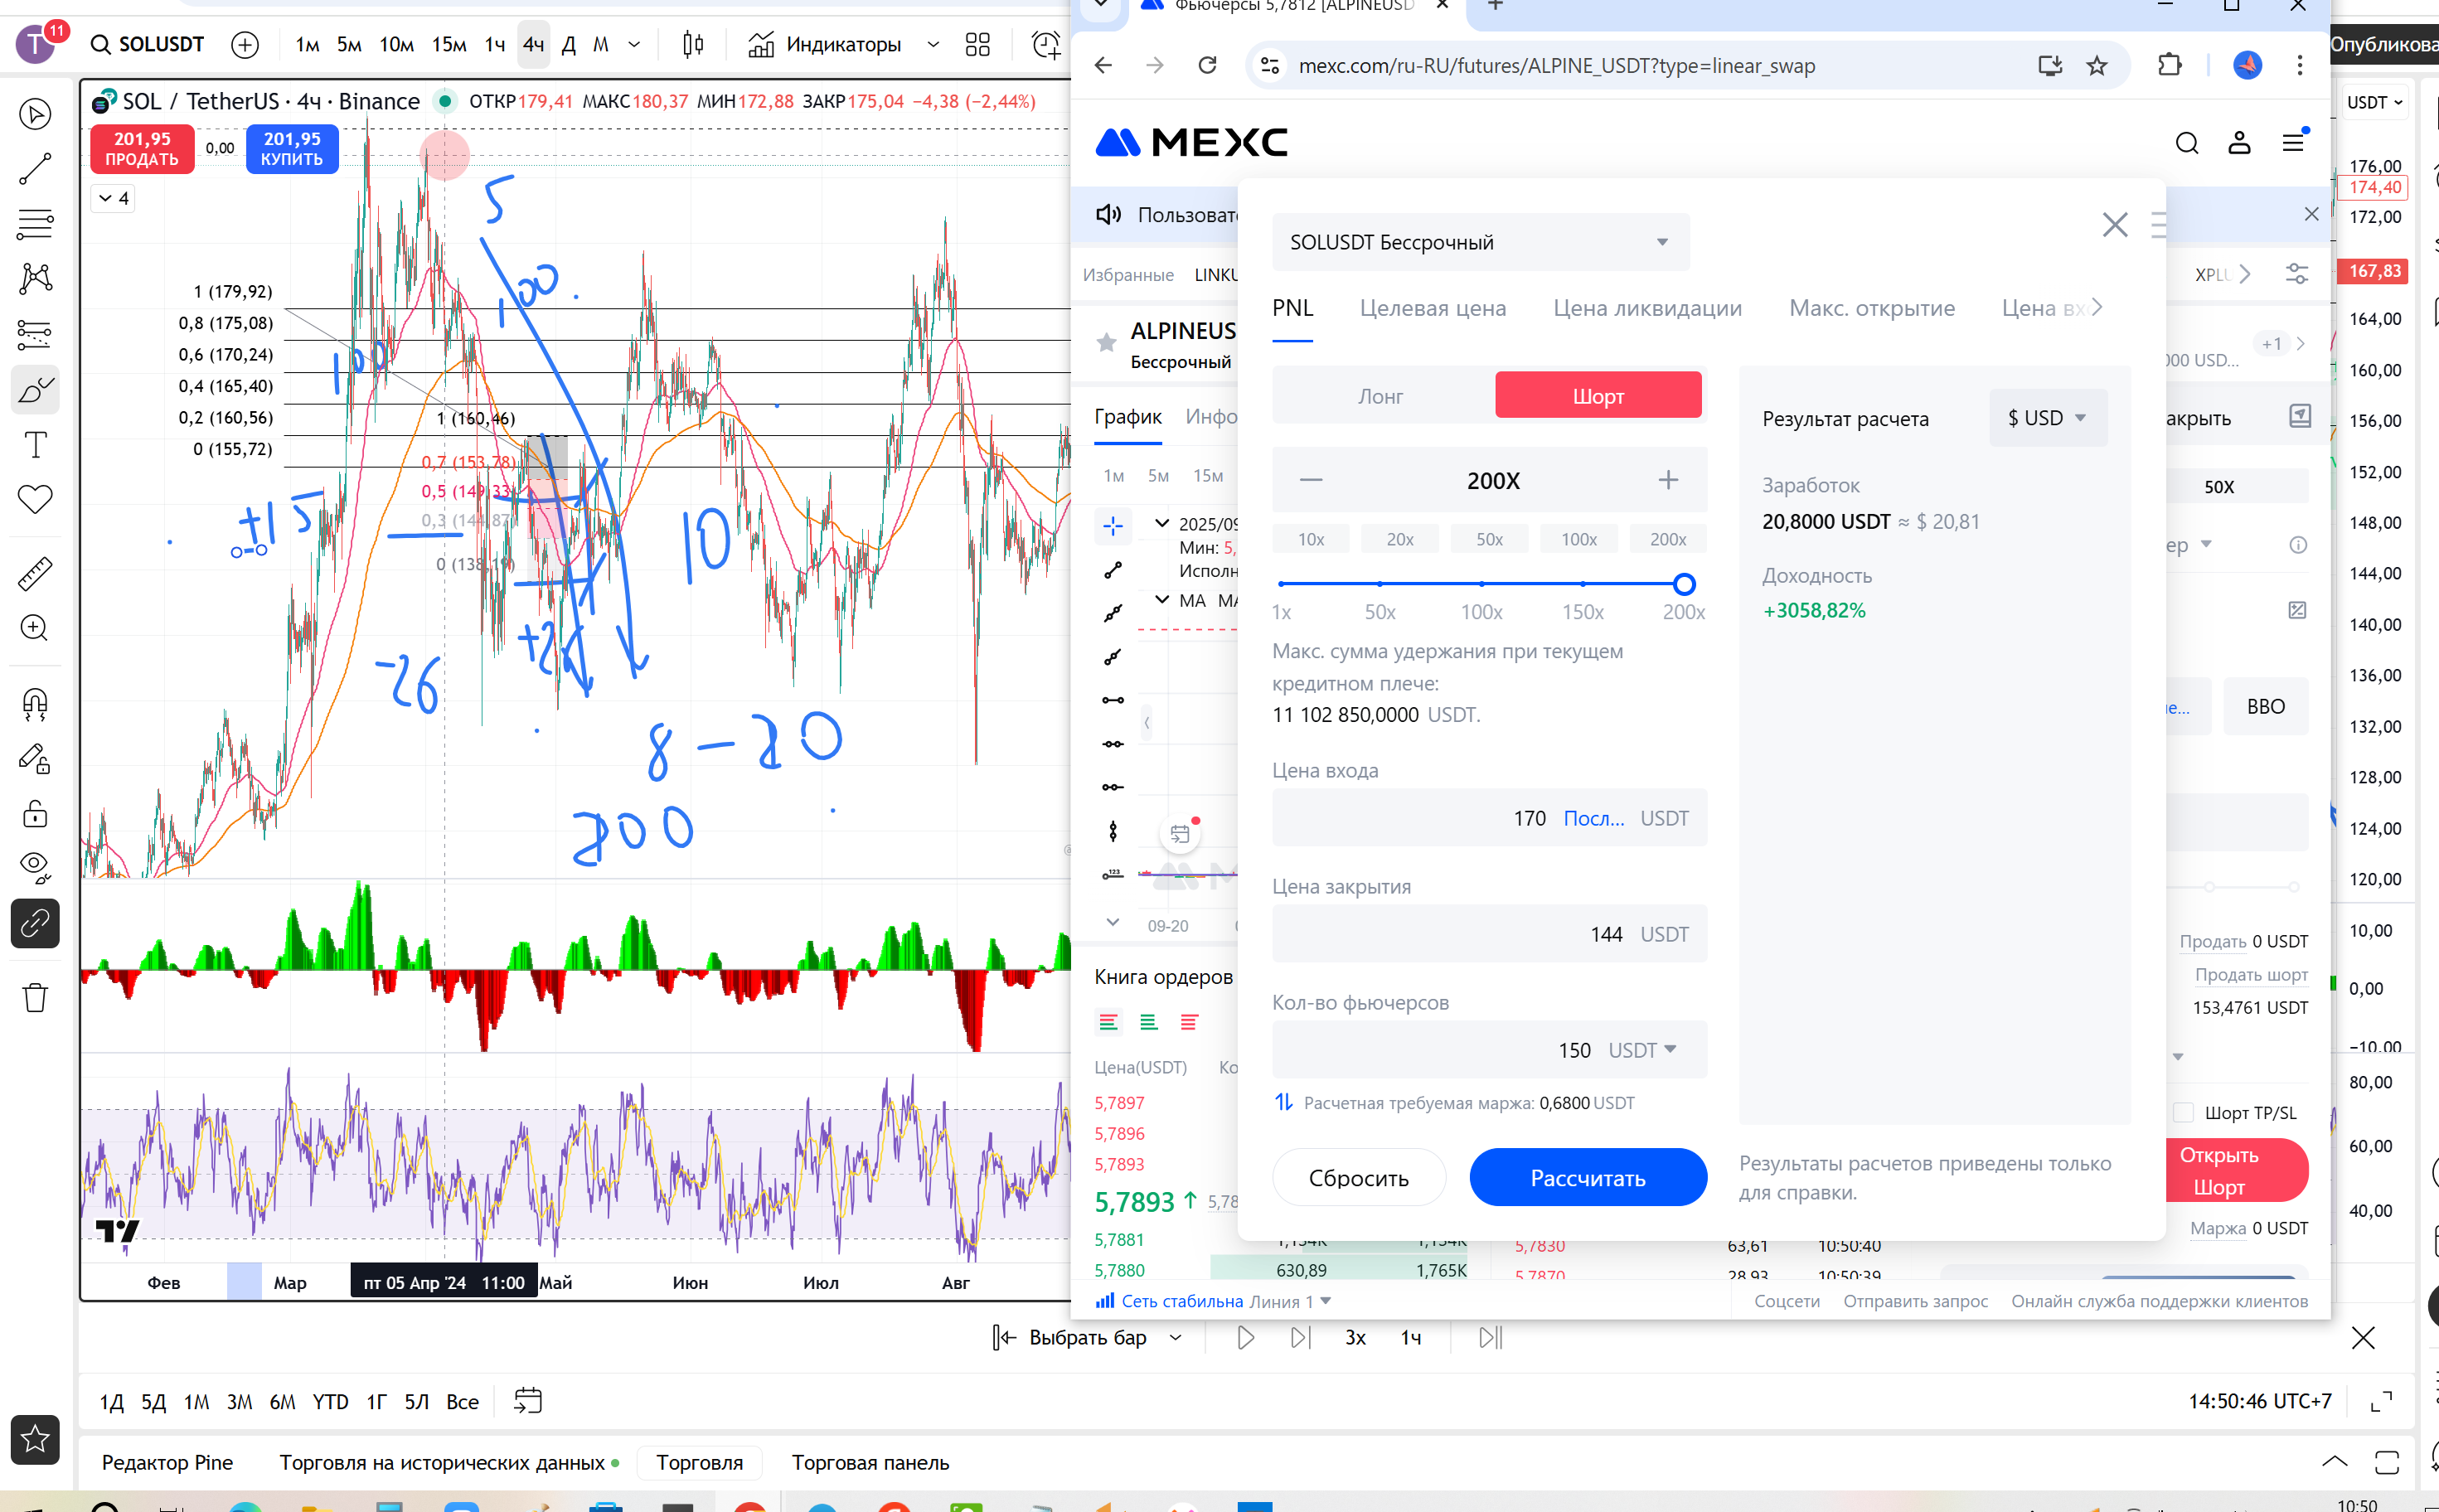Click the Сбросить button
Image resolution: width=2439 pixels, height=1512 pixels.
click(x=1358, y=1178)
